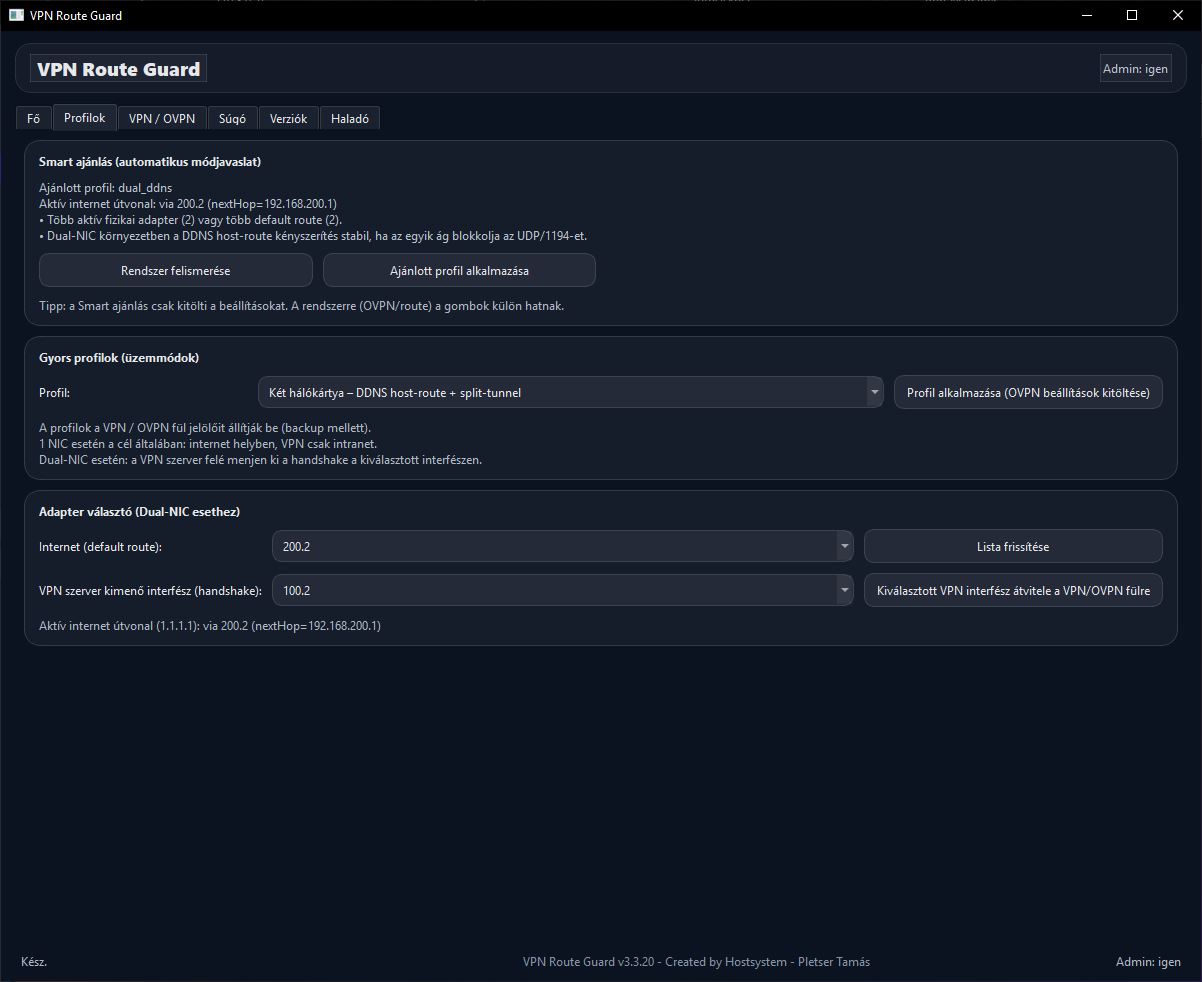1202x982 pixels.
Task: Click the Két hálókártya profile combo box
Action: [562, 392]
